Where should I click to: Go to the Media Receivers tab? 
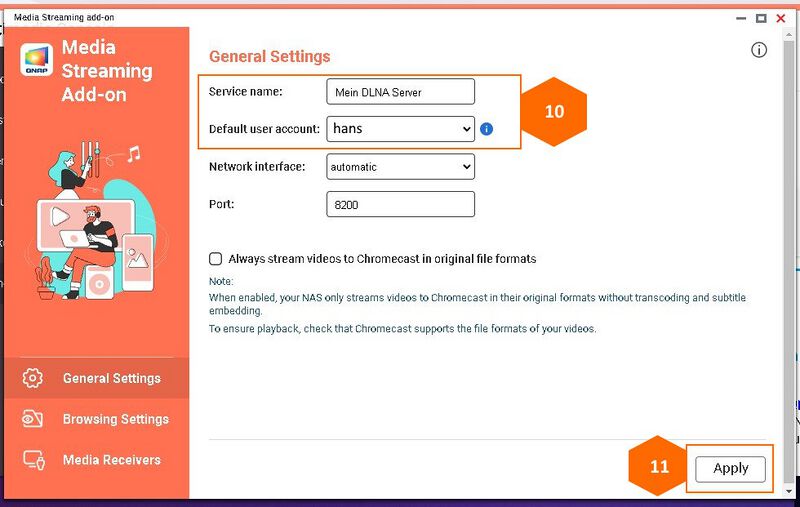point(97,460)
